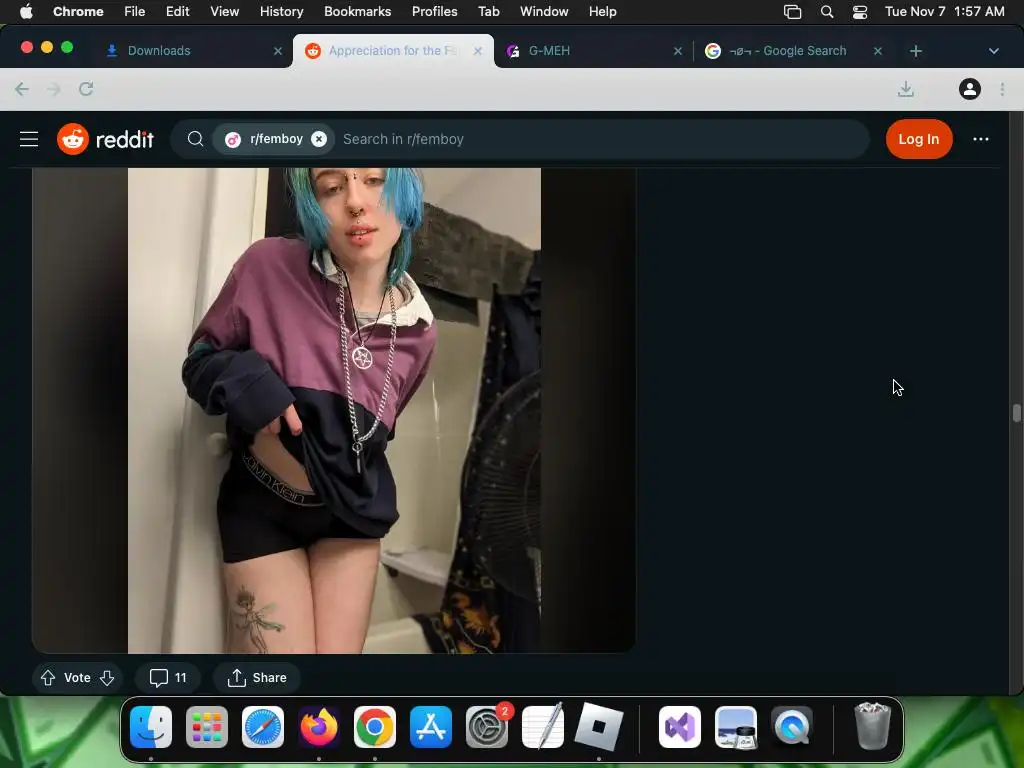Open the History menu
The height and width of the screenshot is (768, 1024).
click(281, 11)
